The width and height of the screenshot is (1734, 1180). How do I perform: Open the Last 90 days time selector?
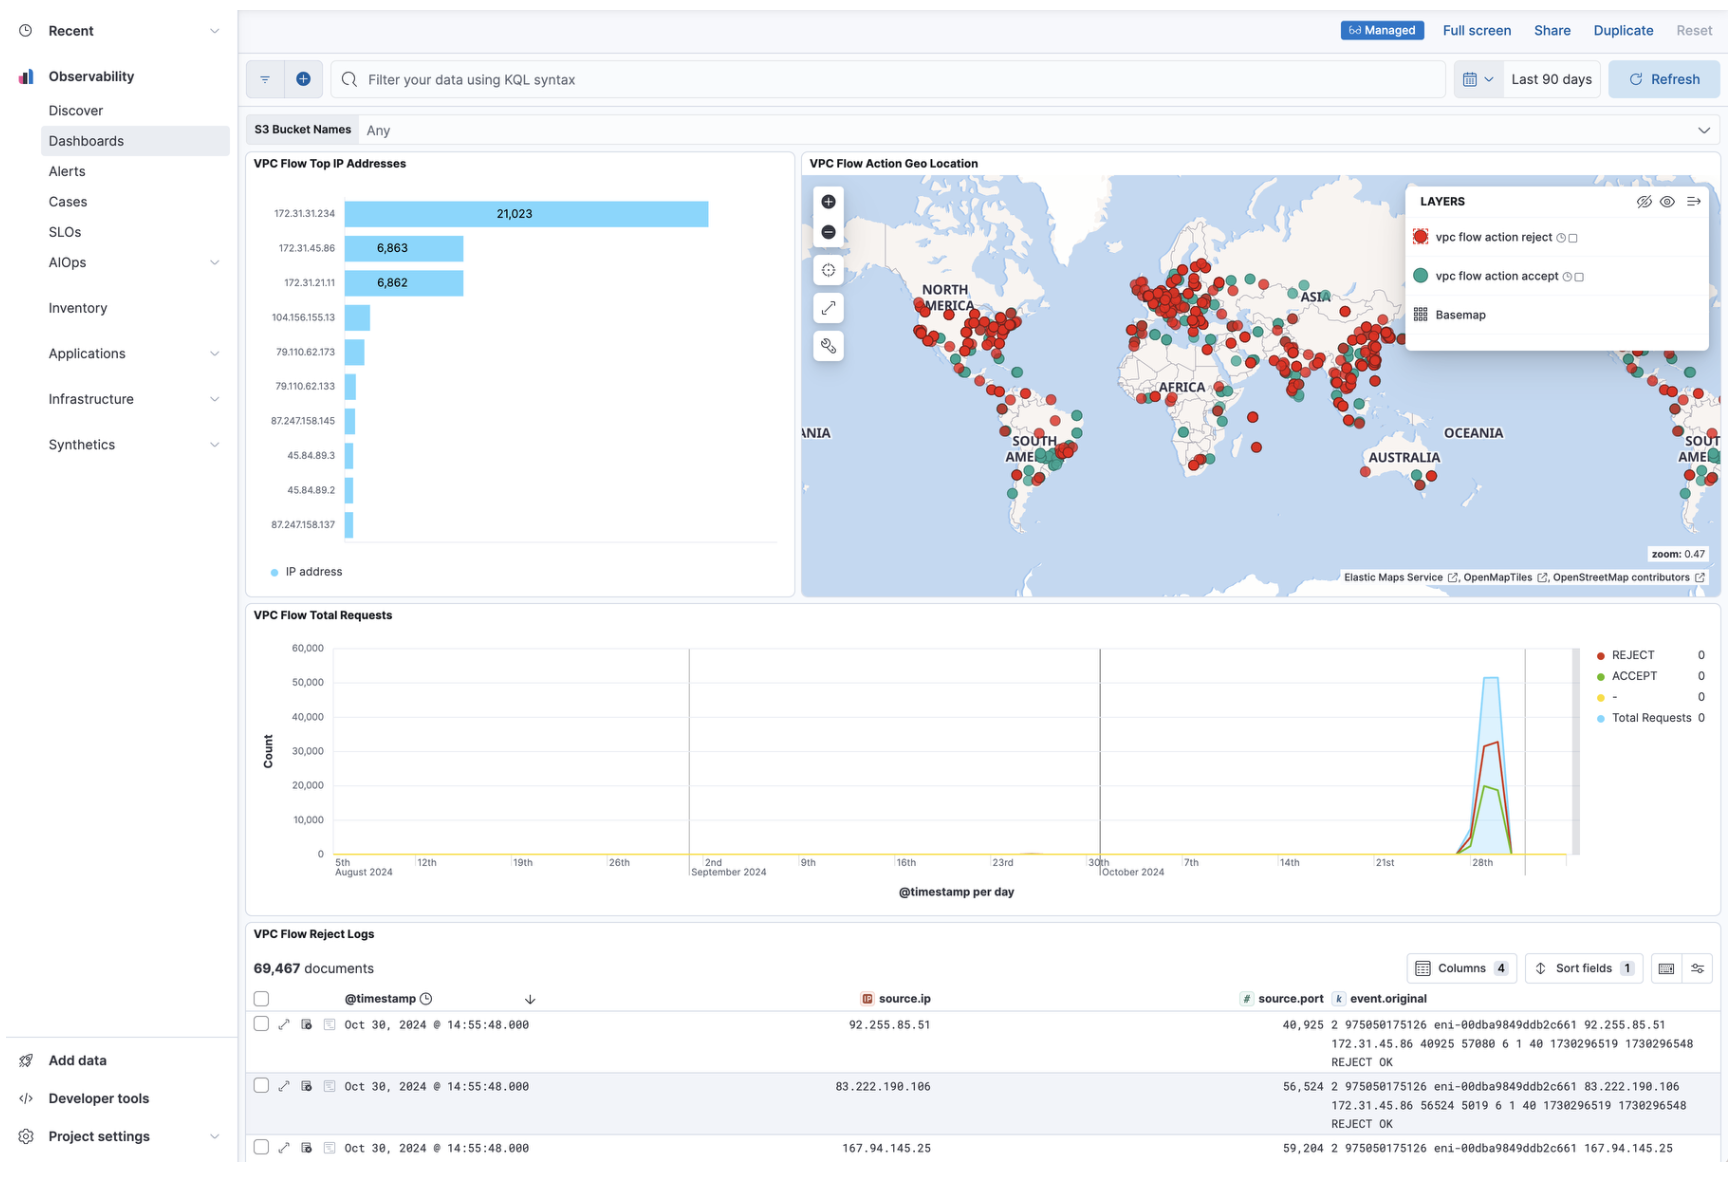click(x=1551, y=78)
